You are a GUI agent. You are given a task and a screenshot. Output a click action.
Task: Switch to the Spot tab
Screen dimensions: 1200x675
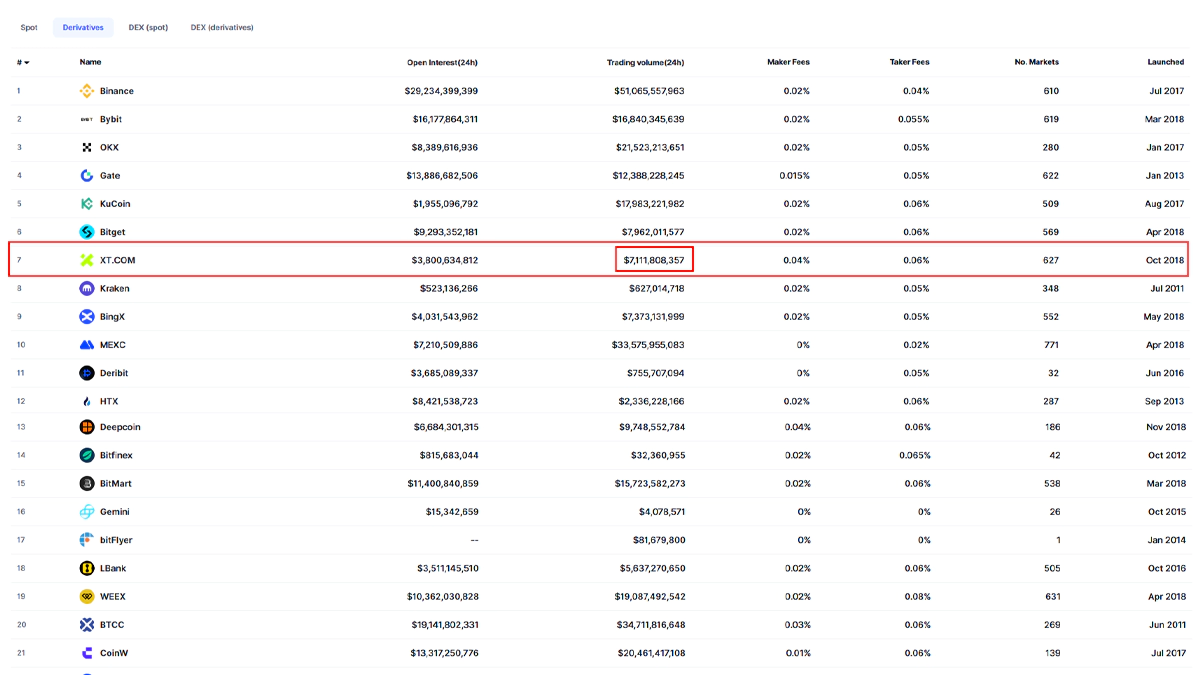tap(29, 27)
